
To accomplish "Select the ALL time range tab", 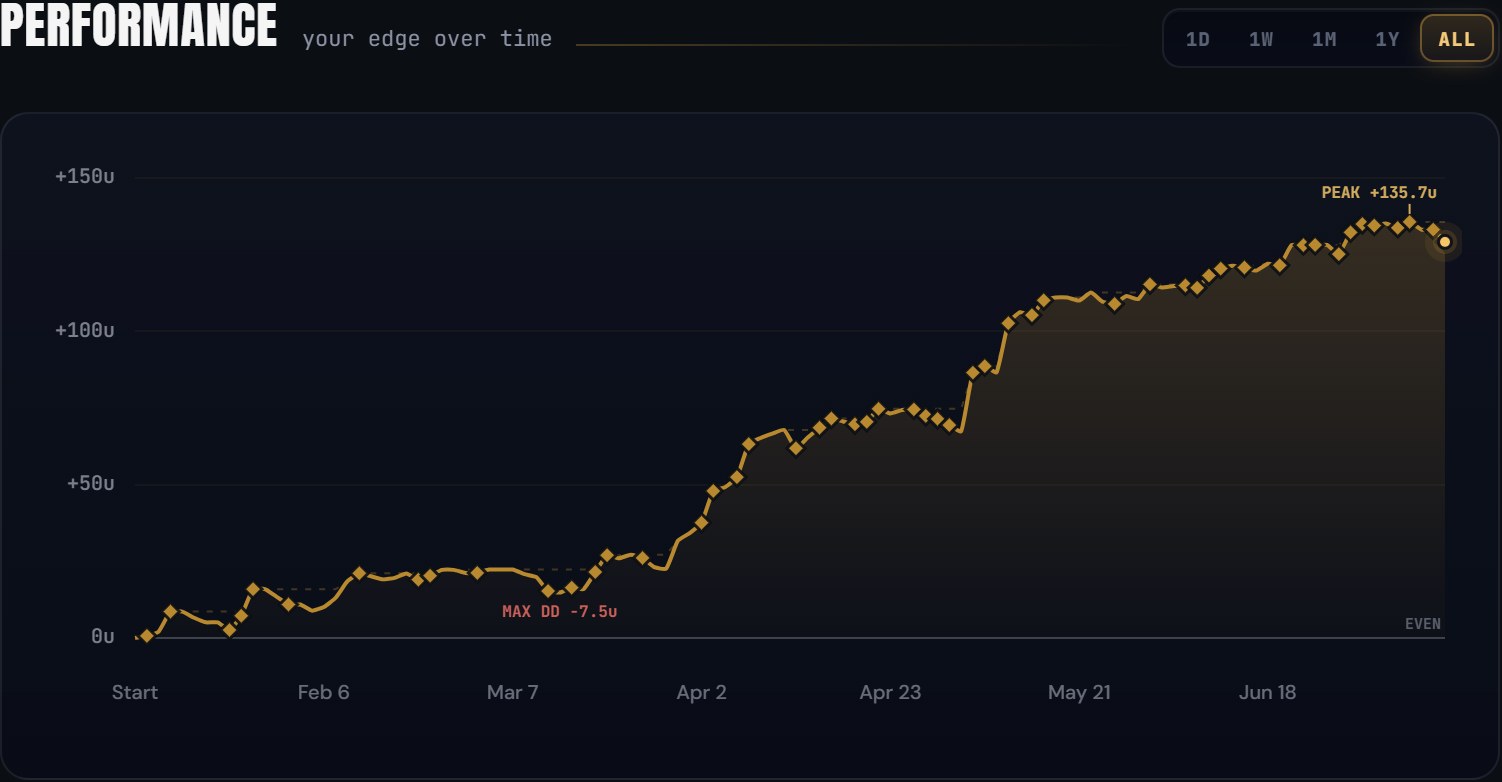I will pyautogui.click(x=1456, y=39).
